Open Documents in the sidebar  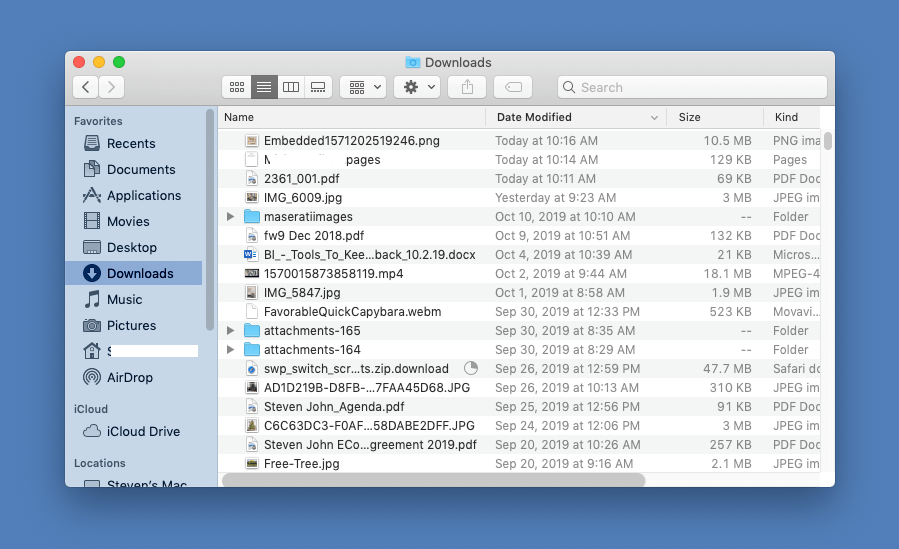tap(133, 169)
